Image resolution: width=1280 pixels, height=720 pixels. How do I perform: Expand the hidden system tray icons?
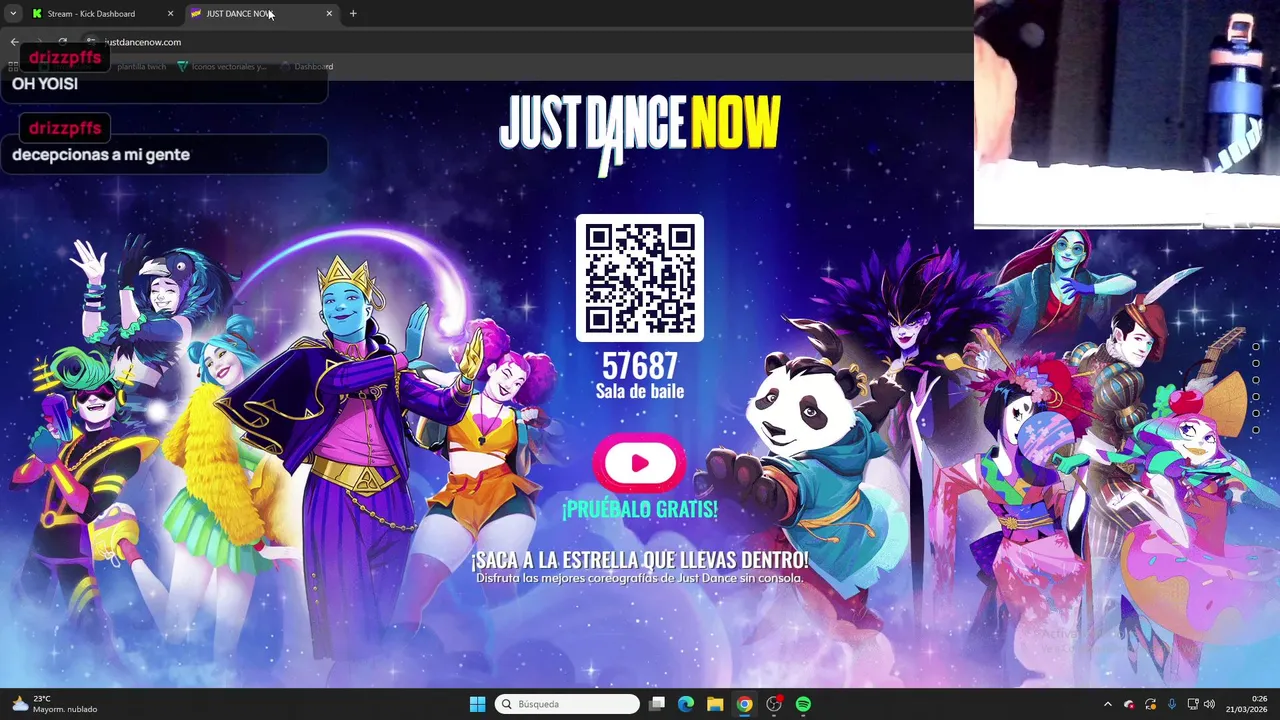click(1107, 704)
